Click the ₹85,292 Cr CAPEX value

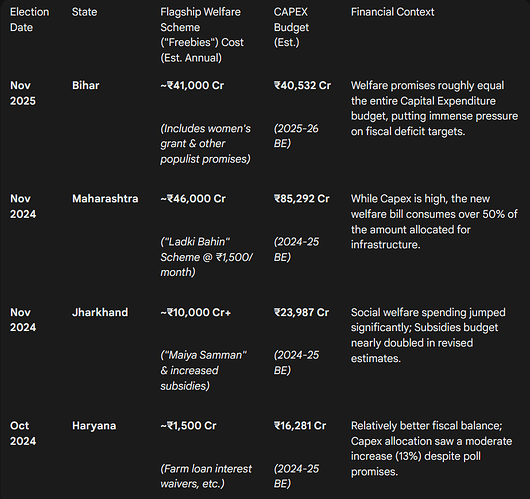click(302, 199)
